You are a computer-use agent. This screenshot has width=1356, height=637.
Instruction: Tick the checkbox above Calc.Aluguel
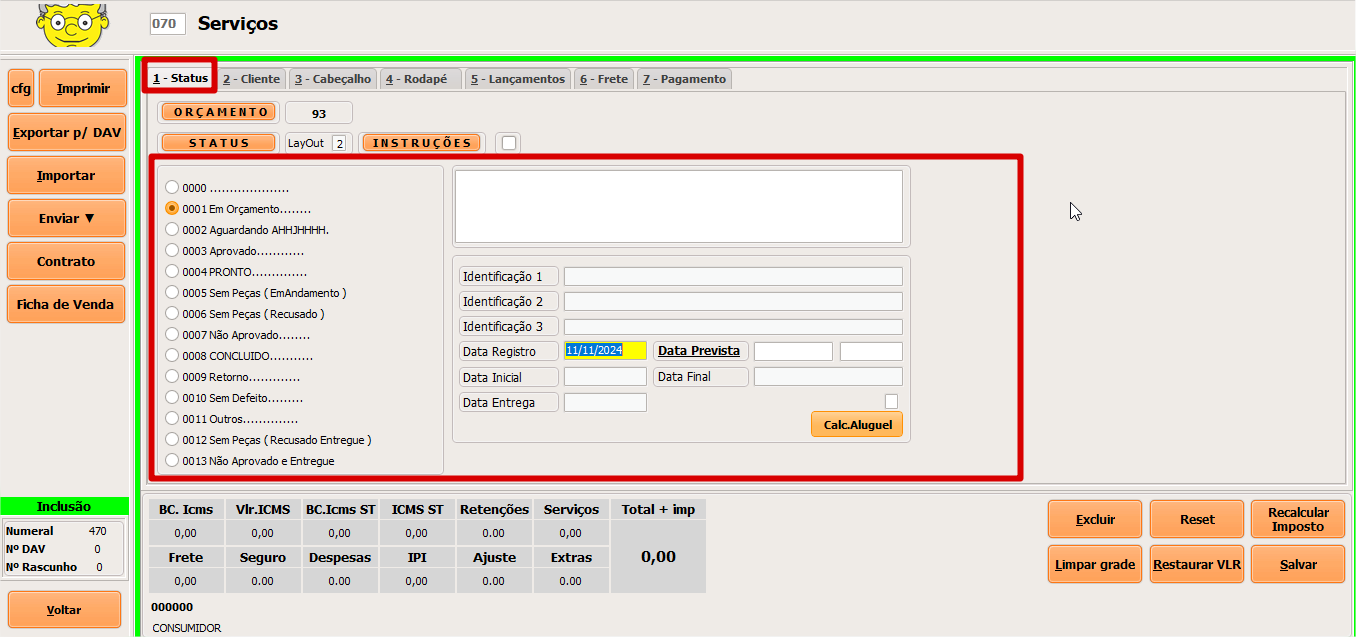891,401
